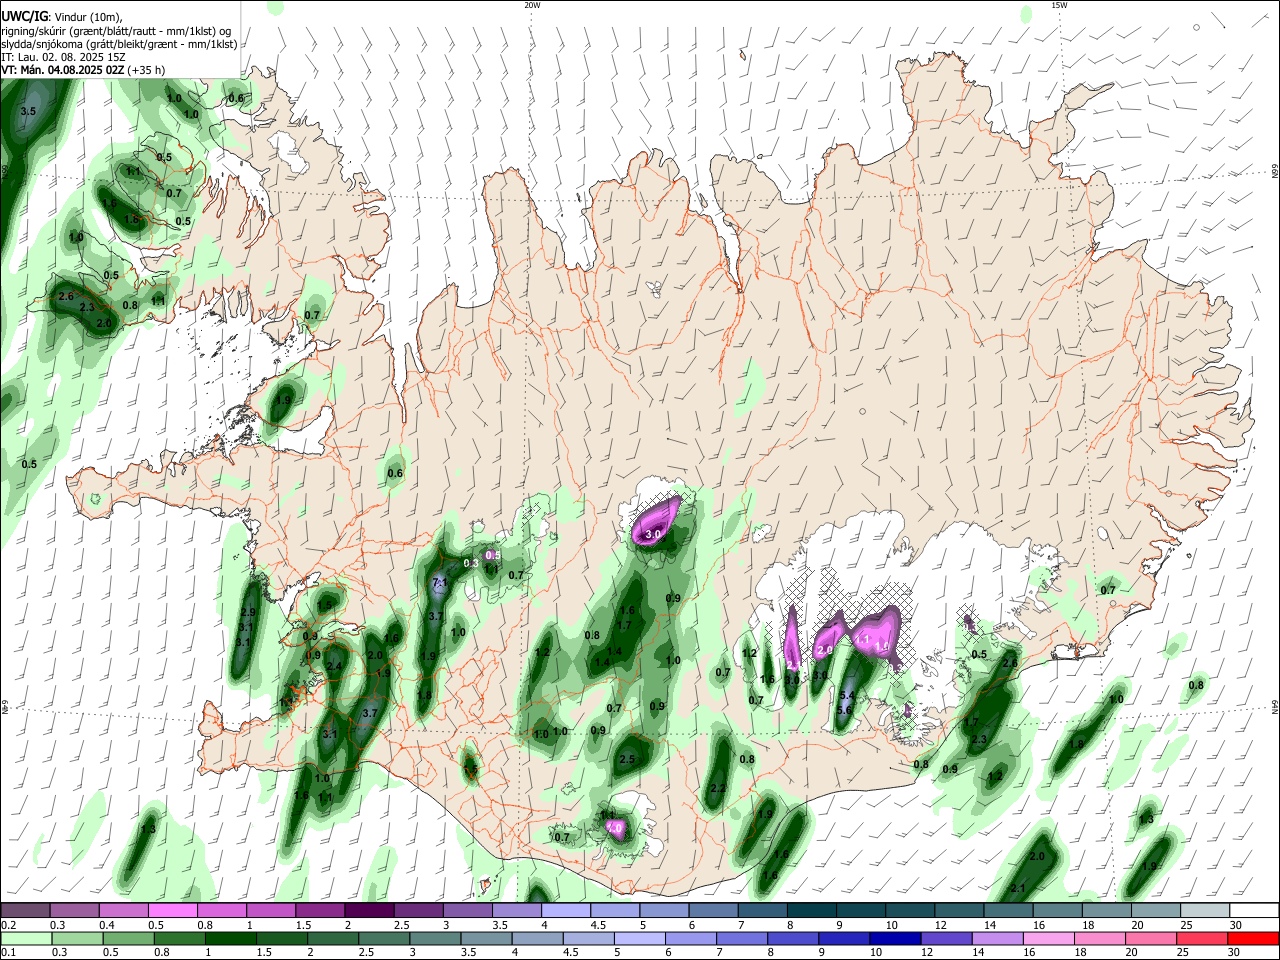1280x960 pixels.
Task: Click the '2.2' precipitation value on the map
Action: (x=717, y=789)
